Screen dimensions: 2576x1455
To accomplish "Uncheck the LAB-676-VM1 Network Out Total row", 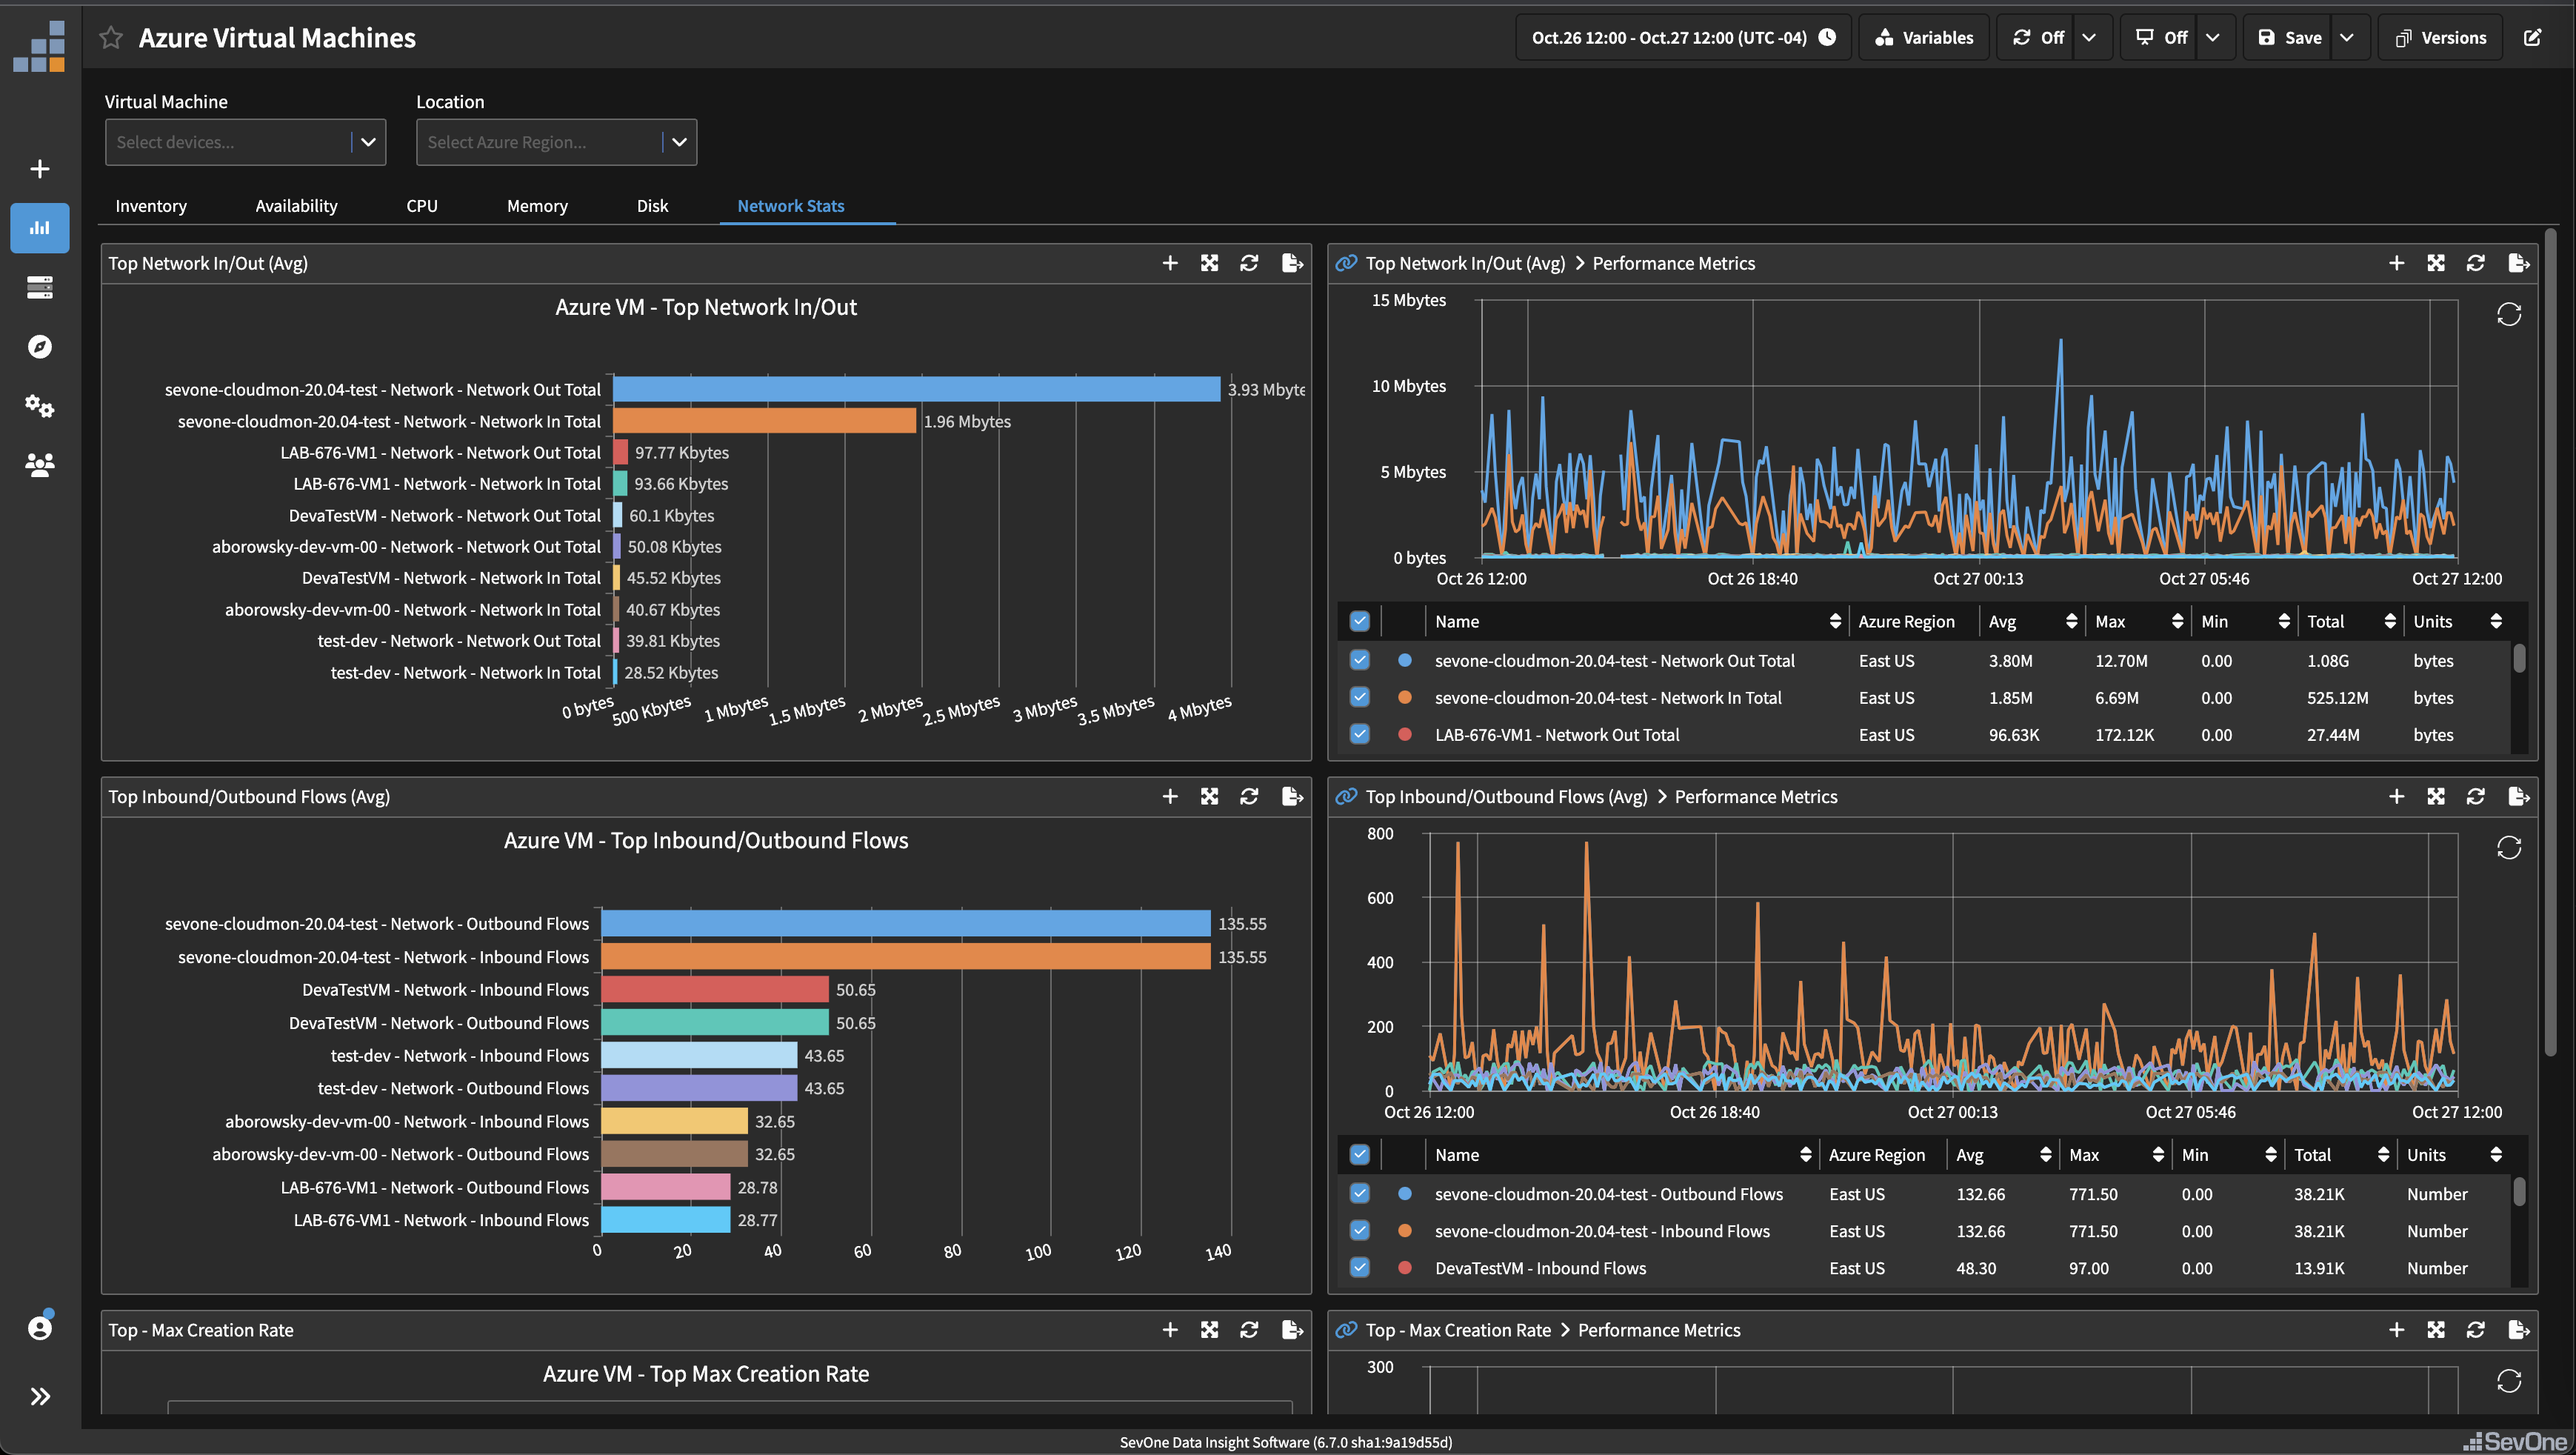I will click(1359, 734).
